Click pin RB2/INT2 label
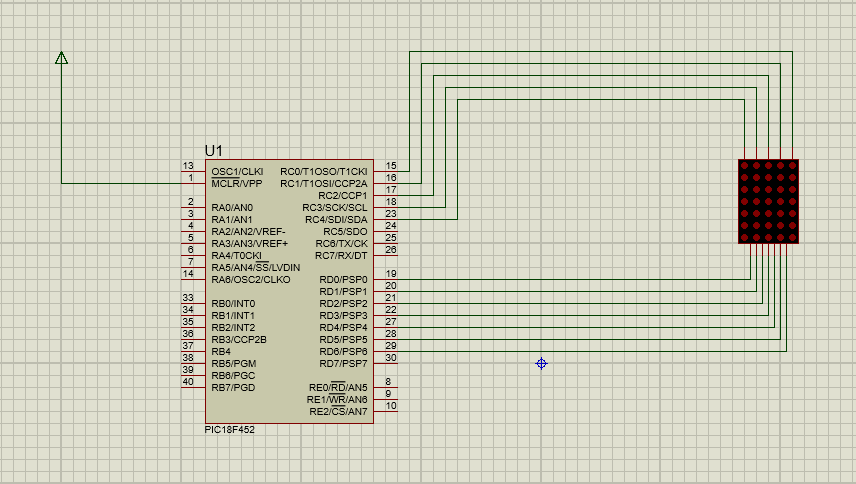The height and width of the screenshot is (484, 856). coord(233,327)
